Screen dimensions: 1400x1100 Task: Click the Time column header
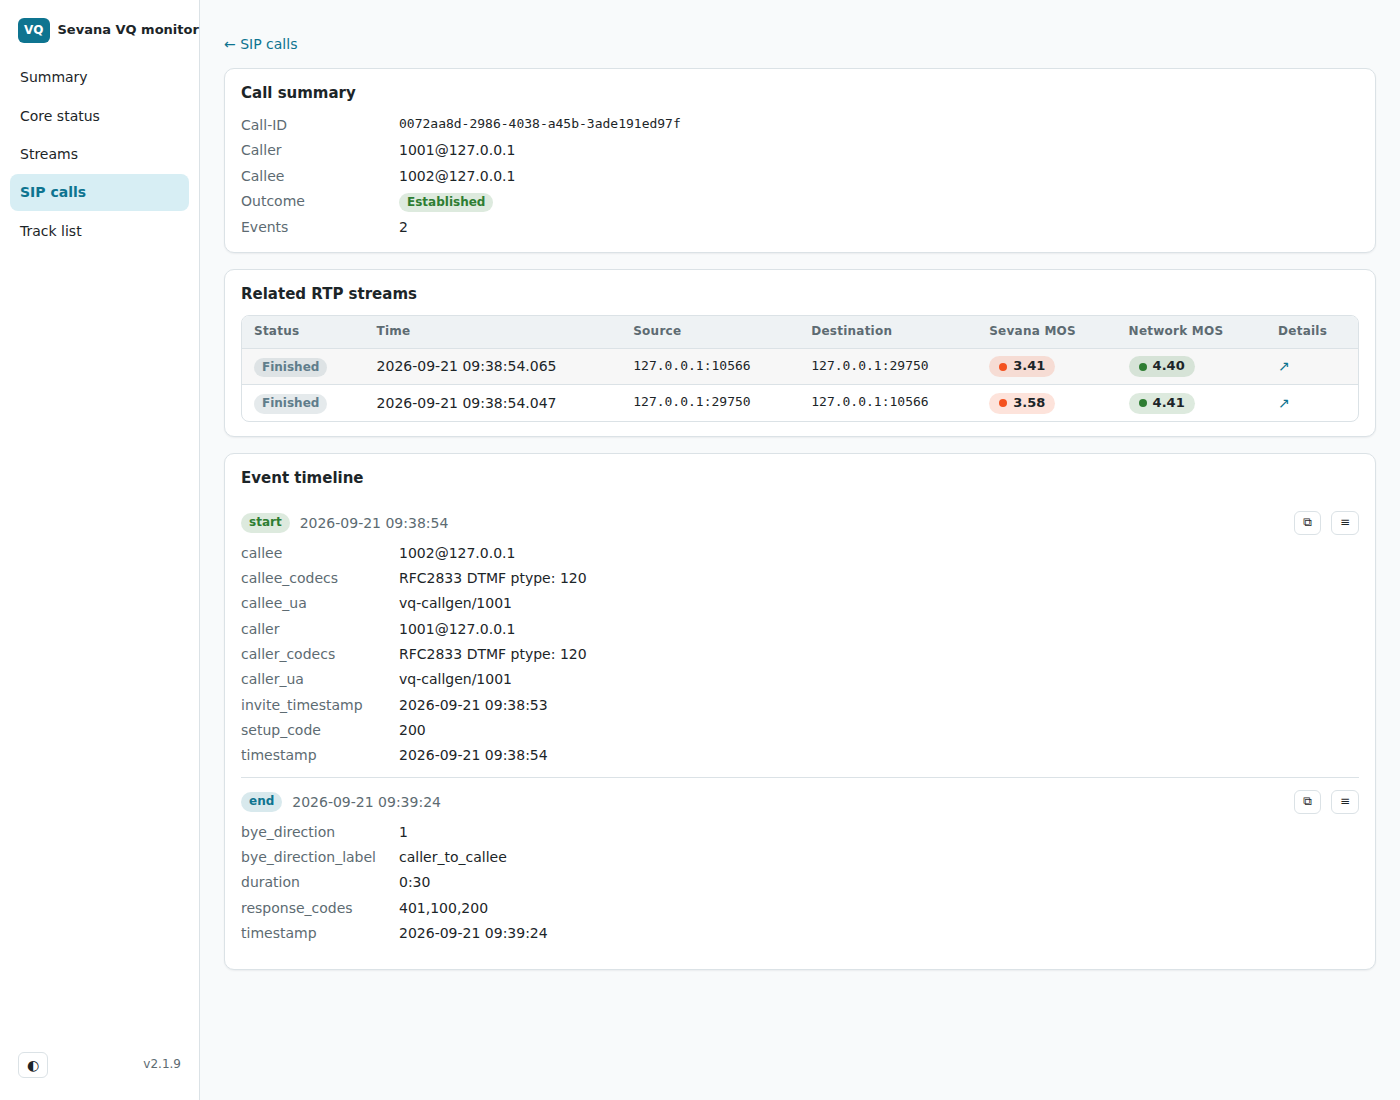pyautogui.click(x=393, y=331)
